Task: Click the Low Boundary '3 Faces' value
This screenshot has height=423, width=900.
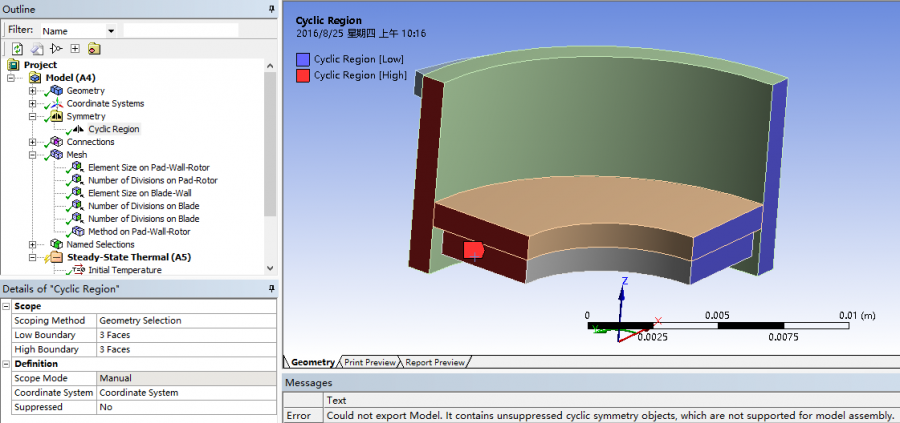Action: pos(187,335)
